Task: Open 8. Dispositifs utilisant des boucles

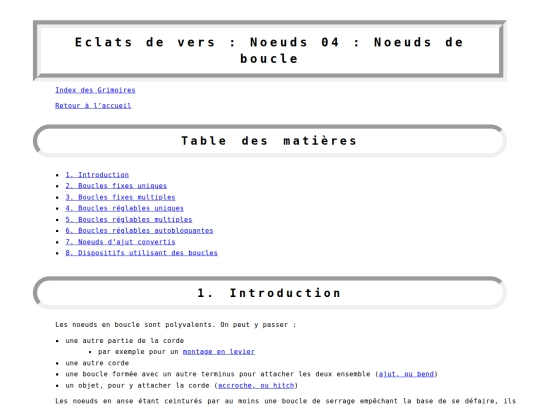Action: coord(142,253)
